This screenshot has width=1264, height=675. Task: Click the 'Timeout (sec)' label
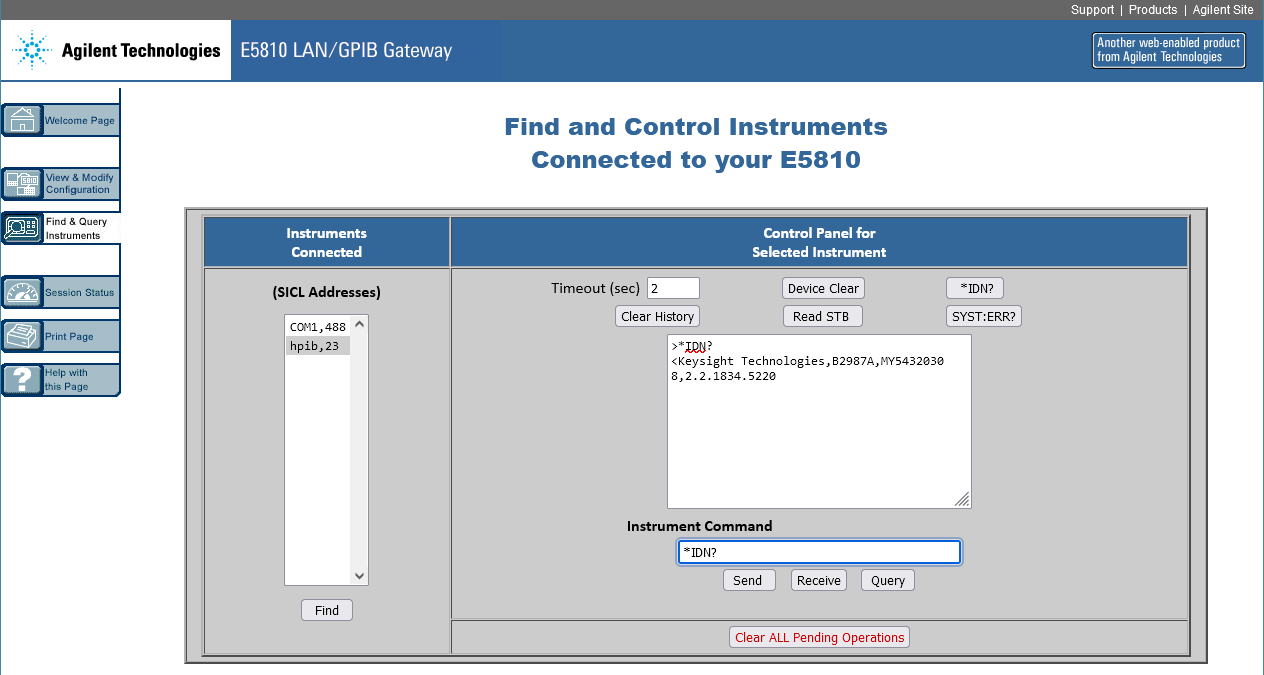pyautogui.click(x=595, y=288)
